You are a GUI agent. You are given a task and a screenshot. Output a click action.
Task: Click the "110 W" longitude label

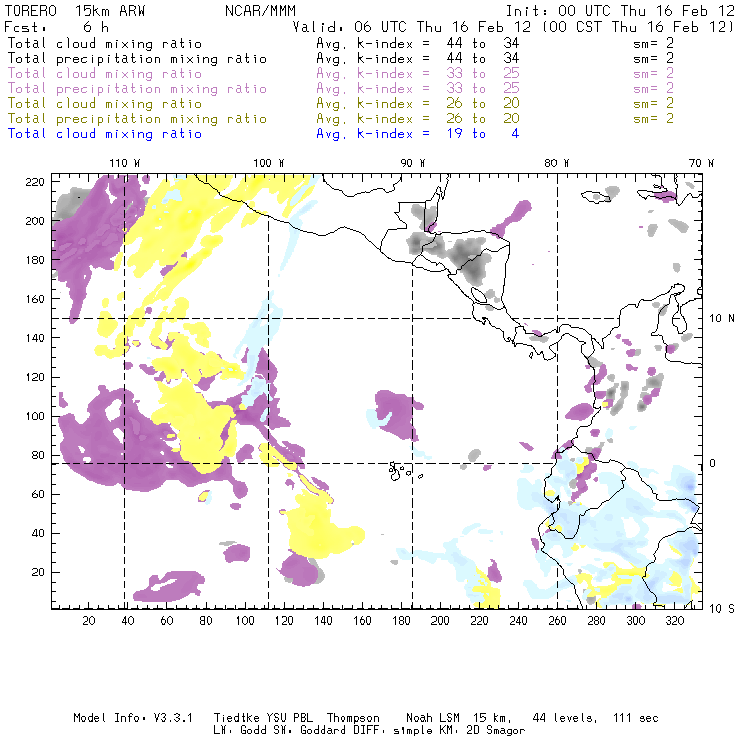[x=125, y=163]
